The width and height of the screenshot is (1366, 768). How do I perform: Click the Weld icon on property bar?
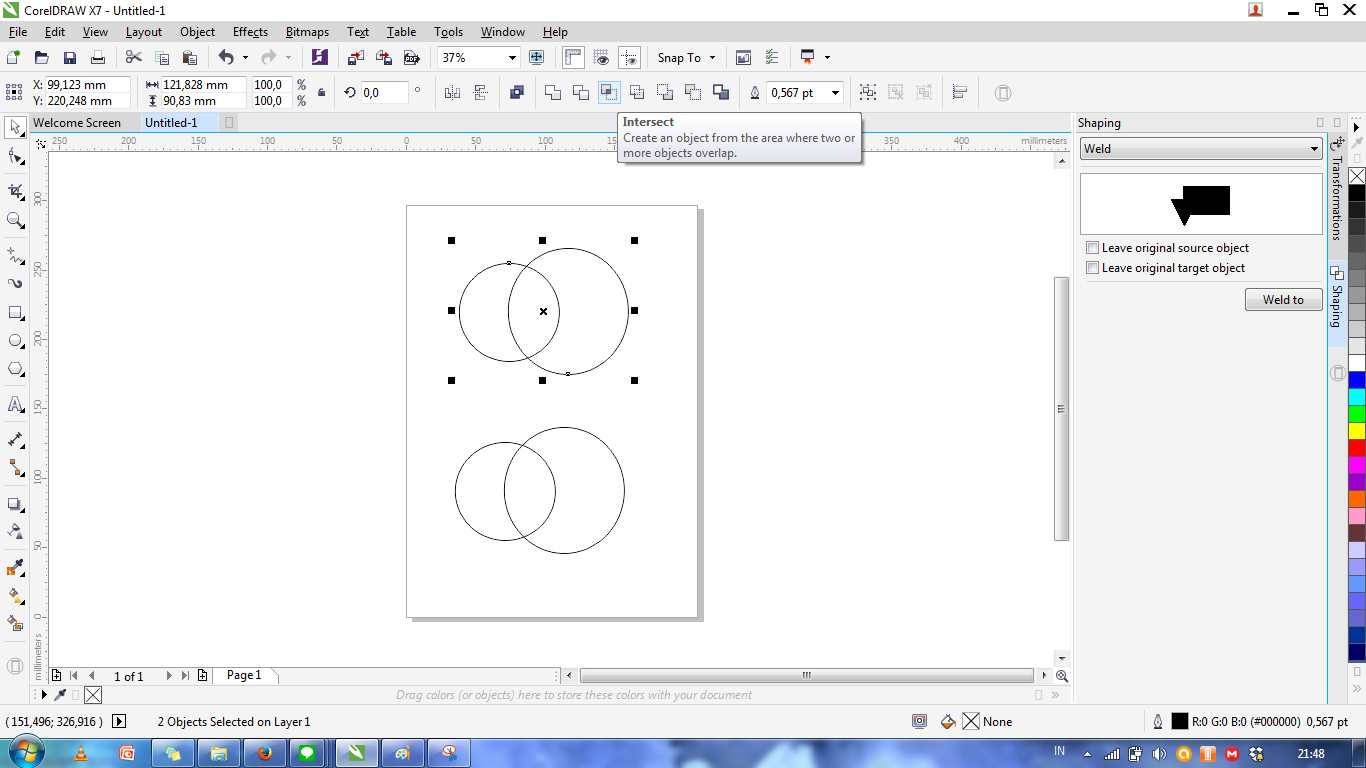pos(552,92)
